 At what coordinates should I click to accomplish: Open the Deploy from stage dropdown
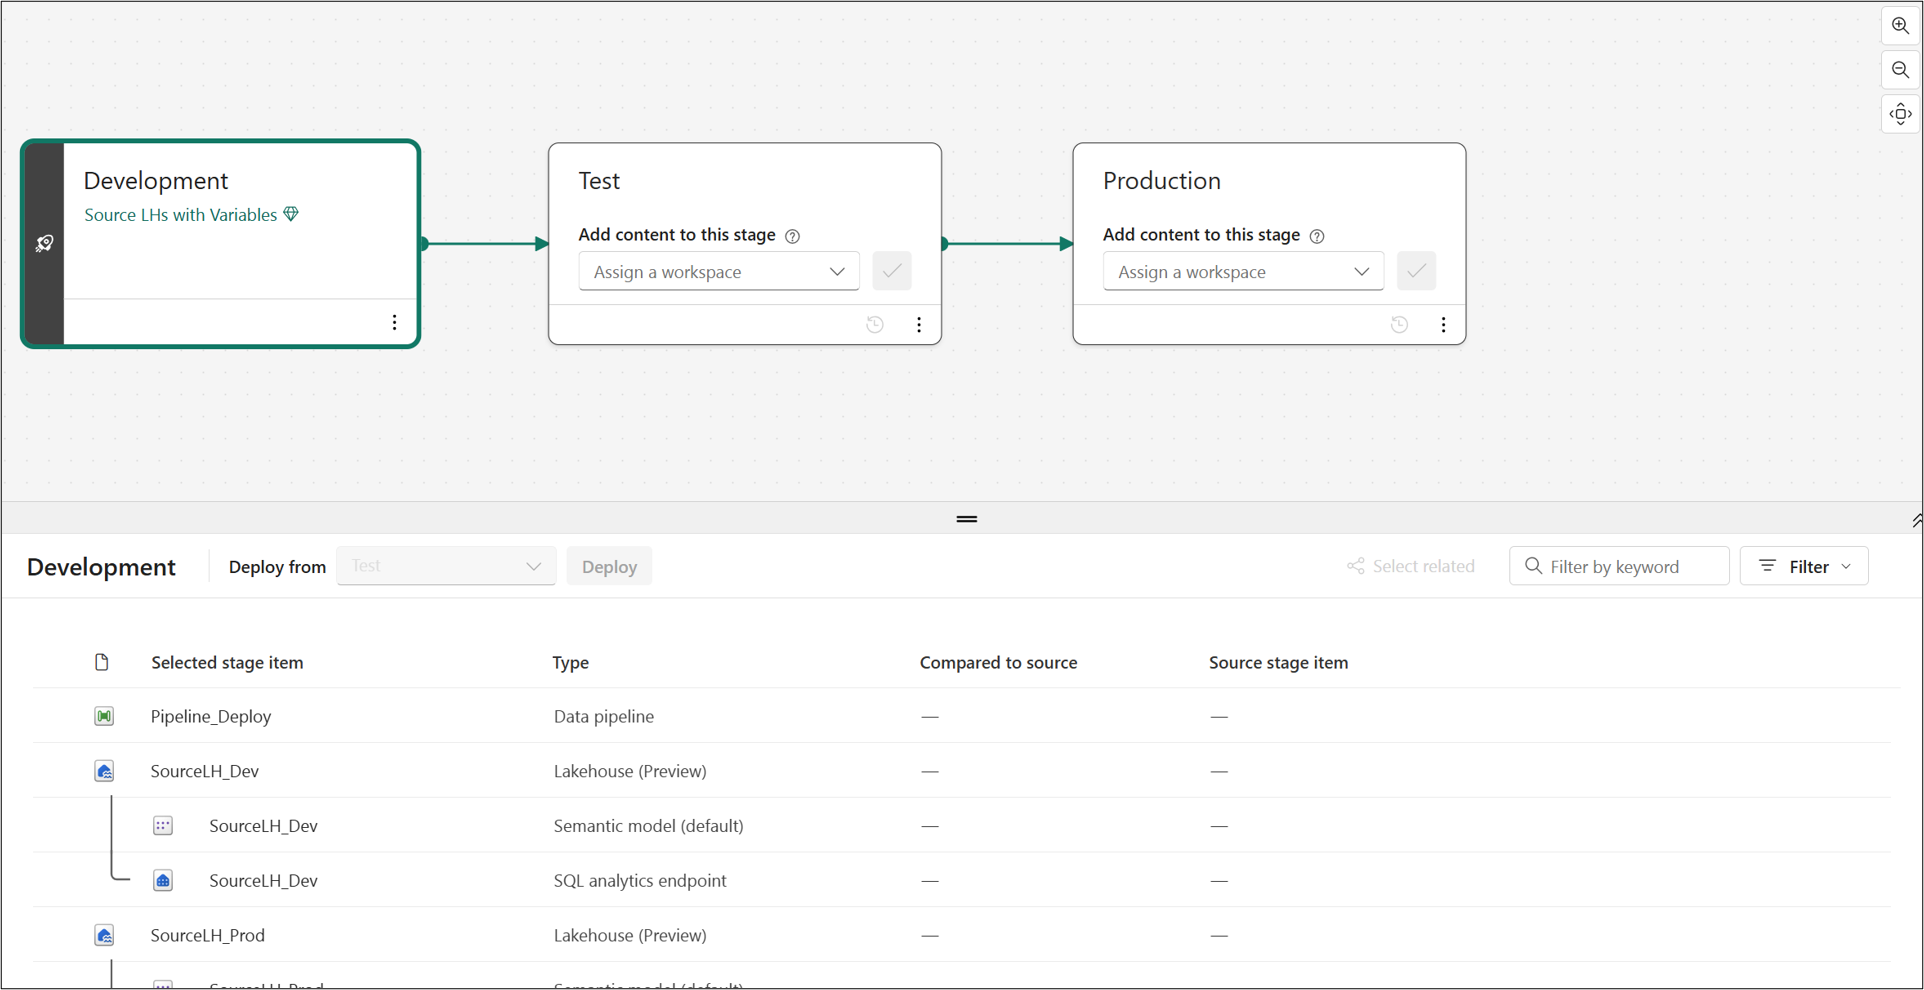446,566
